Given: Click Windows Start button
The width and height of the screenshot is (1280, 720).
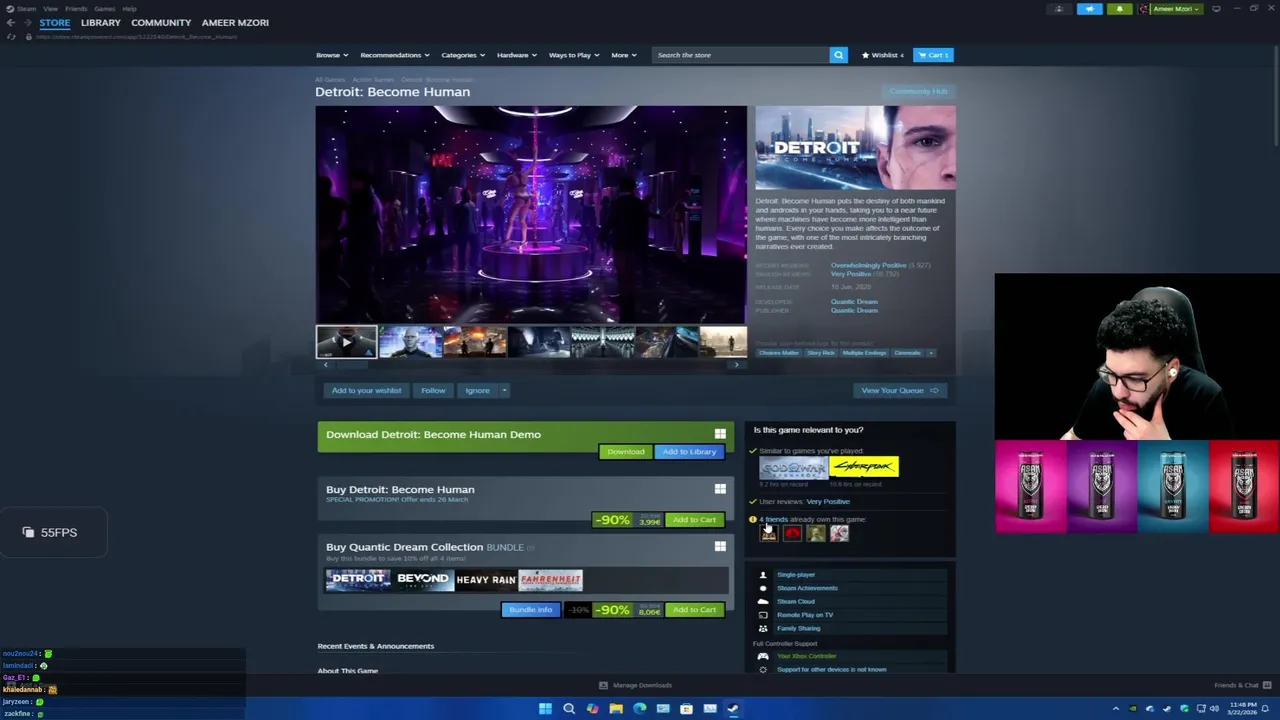Looking at the screenshot, I should (545, 709).
